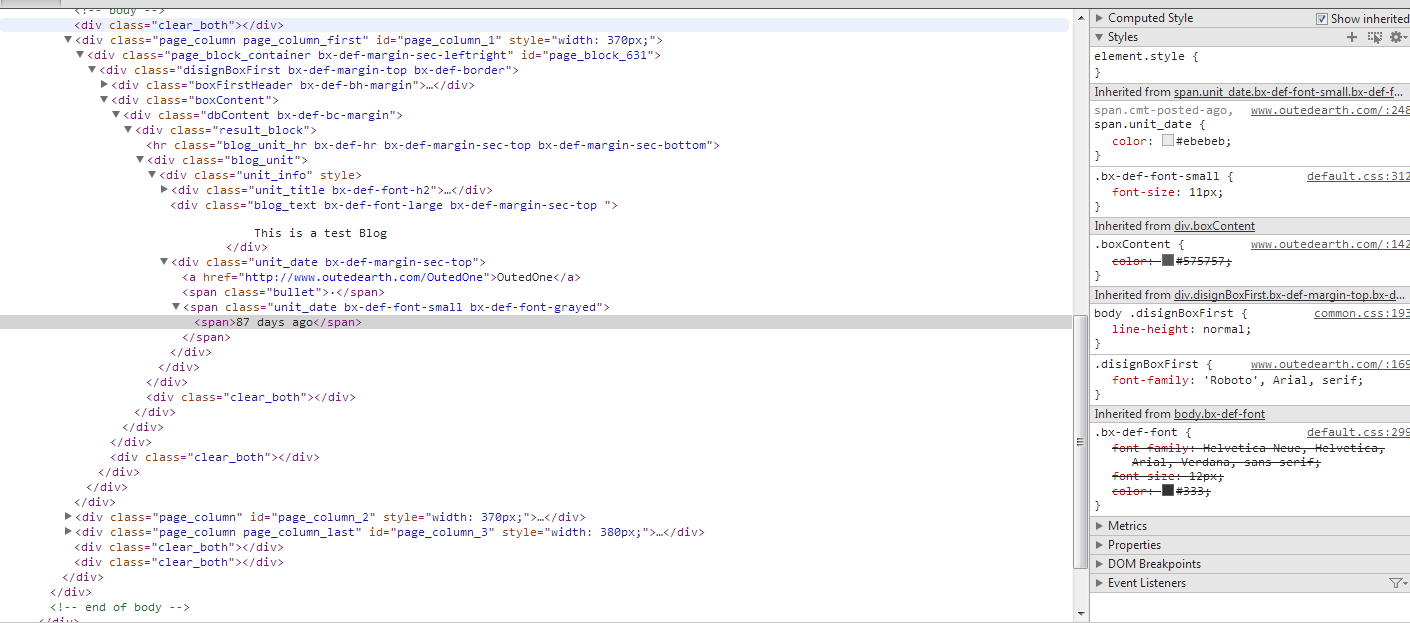Uncheck the Show inherited checkbox
Viewport: 1410px width, 623px height.
tap(1321, 18)
